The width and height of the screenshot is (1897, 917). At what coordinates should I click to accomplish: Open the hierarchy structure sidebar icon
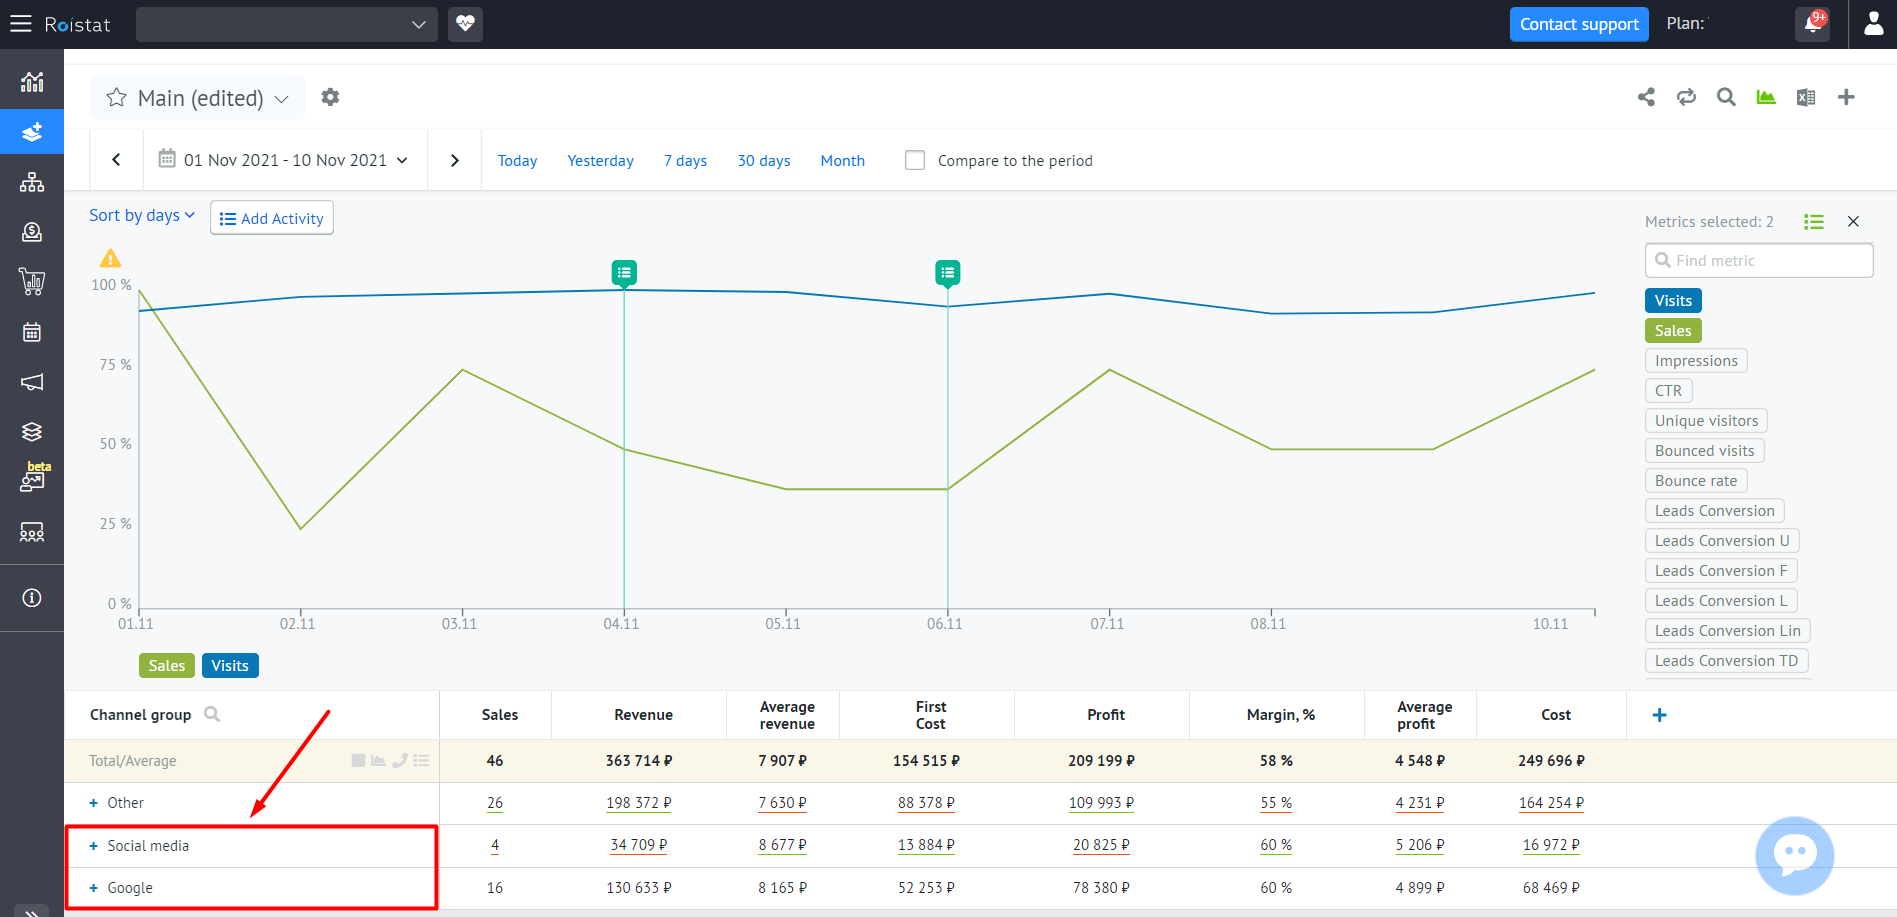tap(32, 182)
